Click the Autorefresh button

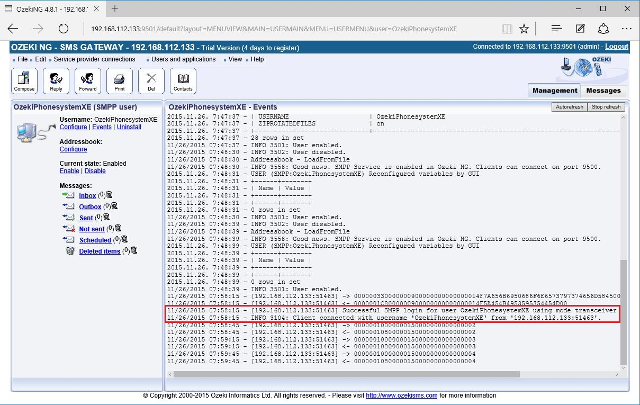click(x=567, y=106)
